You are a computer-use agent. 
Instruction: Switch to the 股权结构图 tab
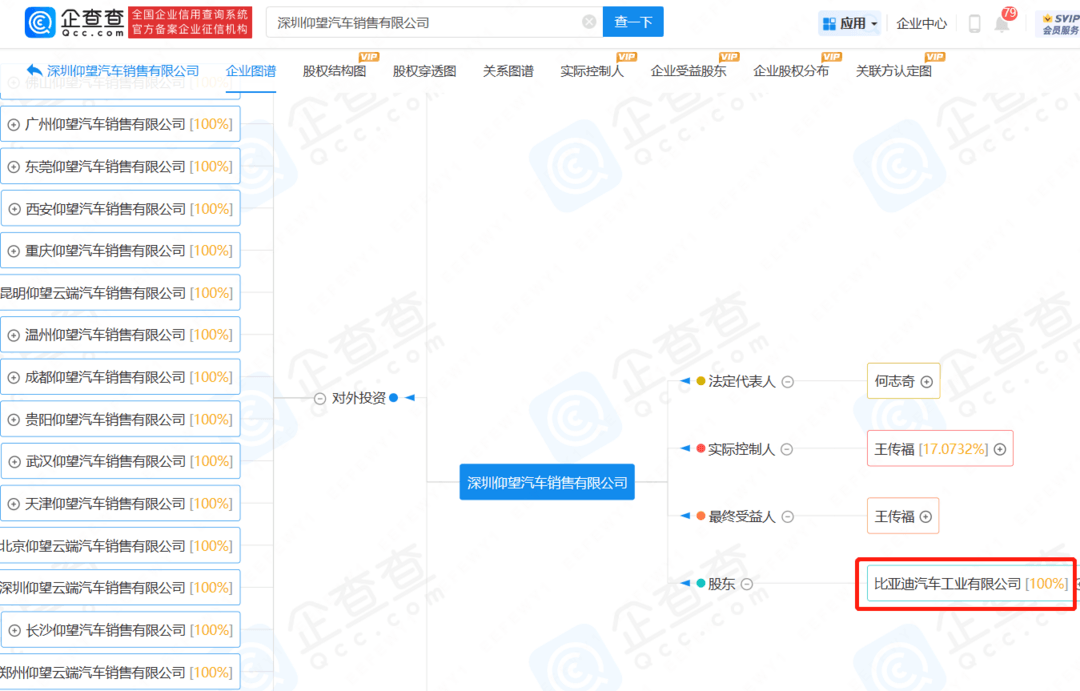point(335,71)
